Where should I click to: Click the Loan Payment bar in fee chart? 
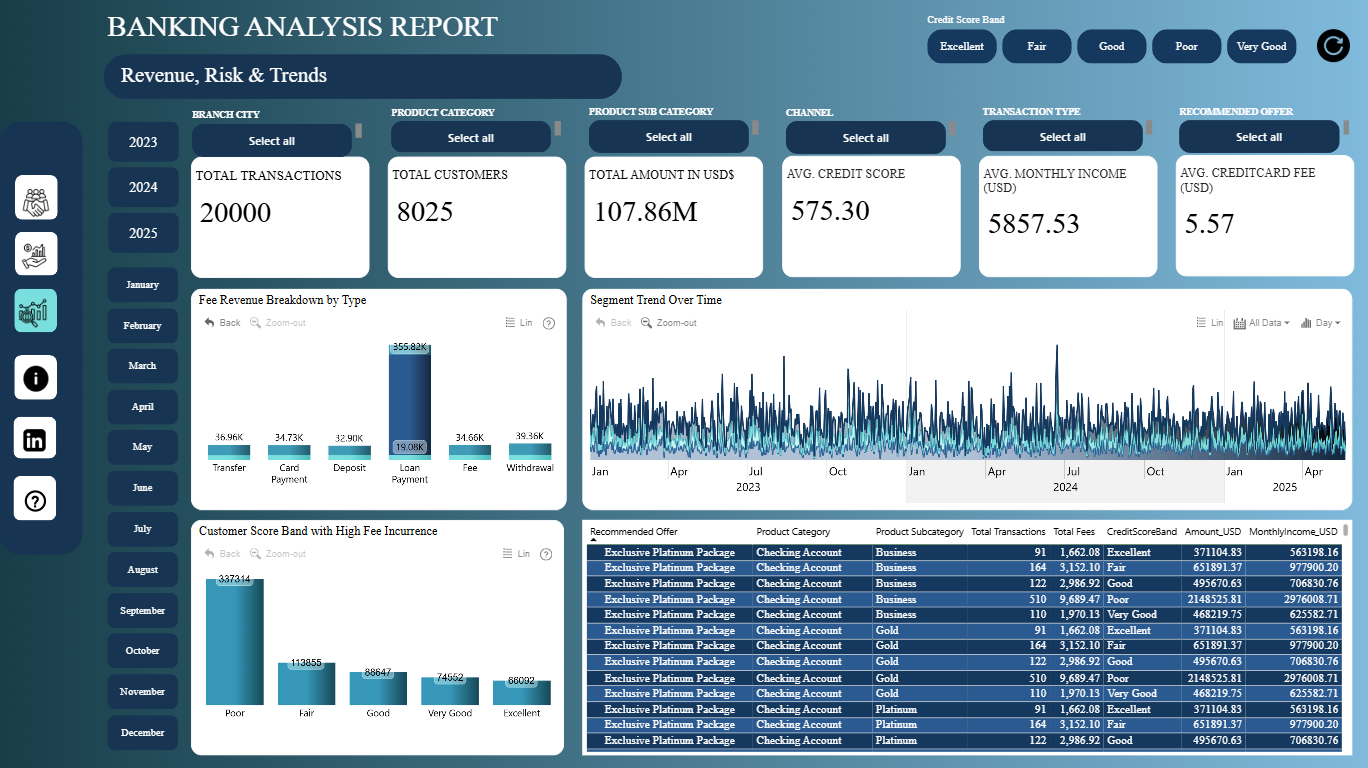tap(410, 400)
